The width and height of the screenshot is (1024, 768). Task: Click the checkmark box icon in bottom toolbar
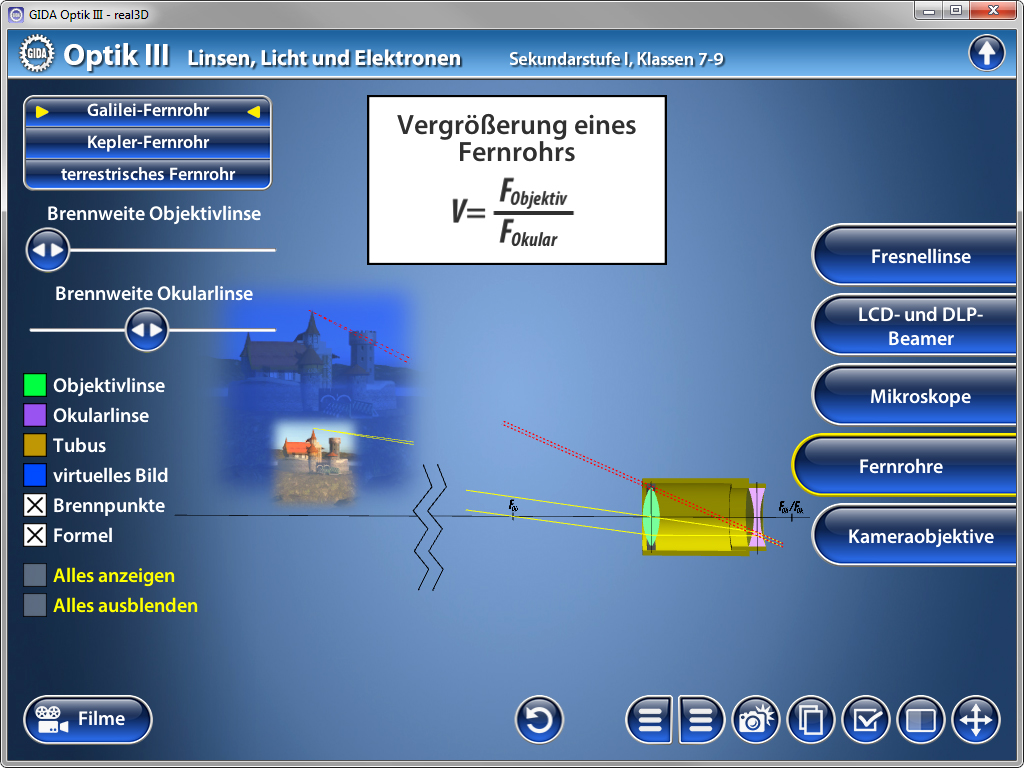[x=866, y=720]
